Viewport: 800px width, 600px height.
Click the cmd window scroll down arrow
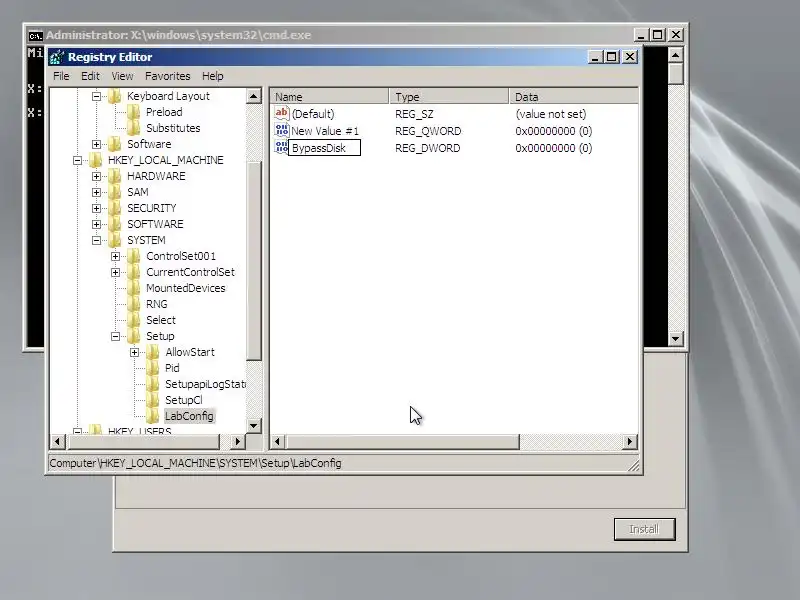coord(676,338)
